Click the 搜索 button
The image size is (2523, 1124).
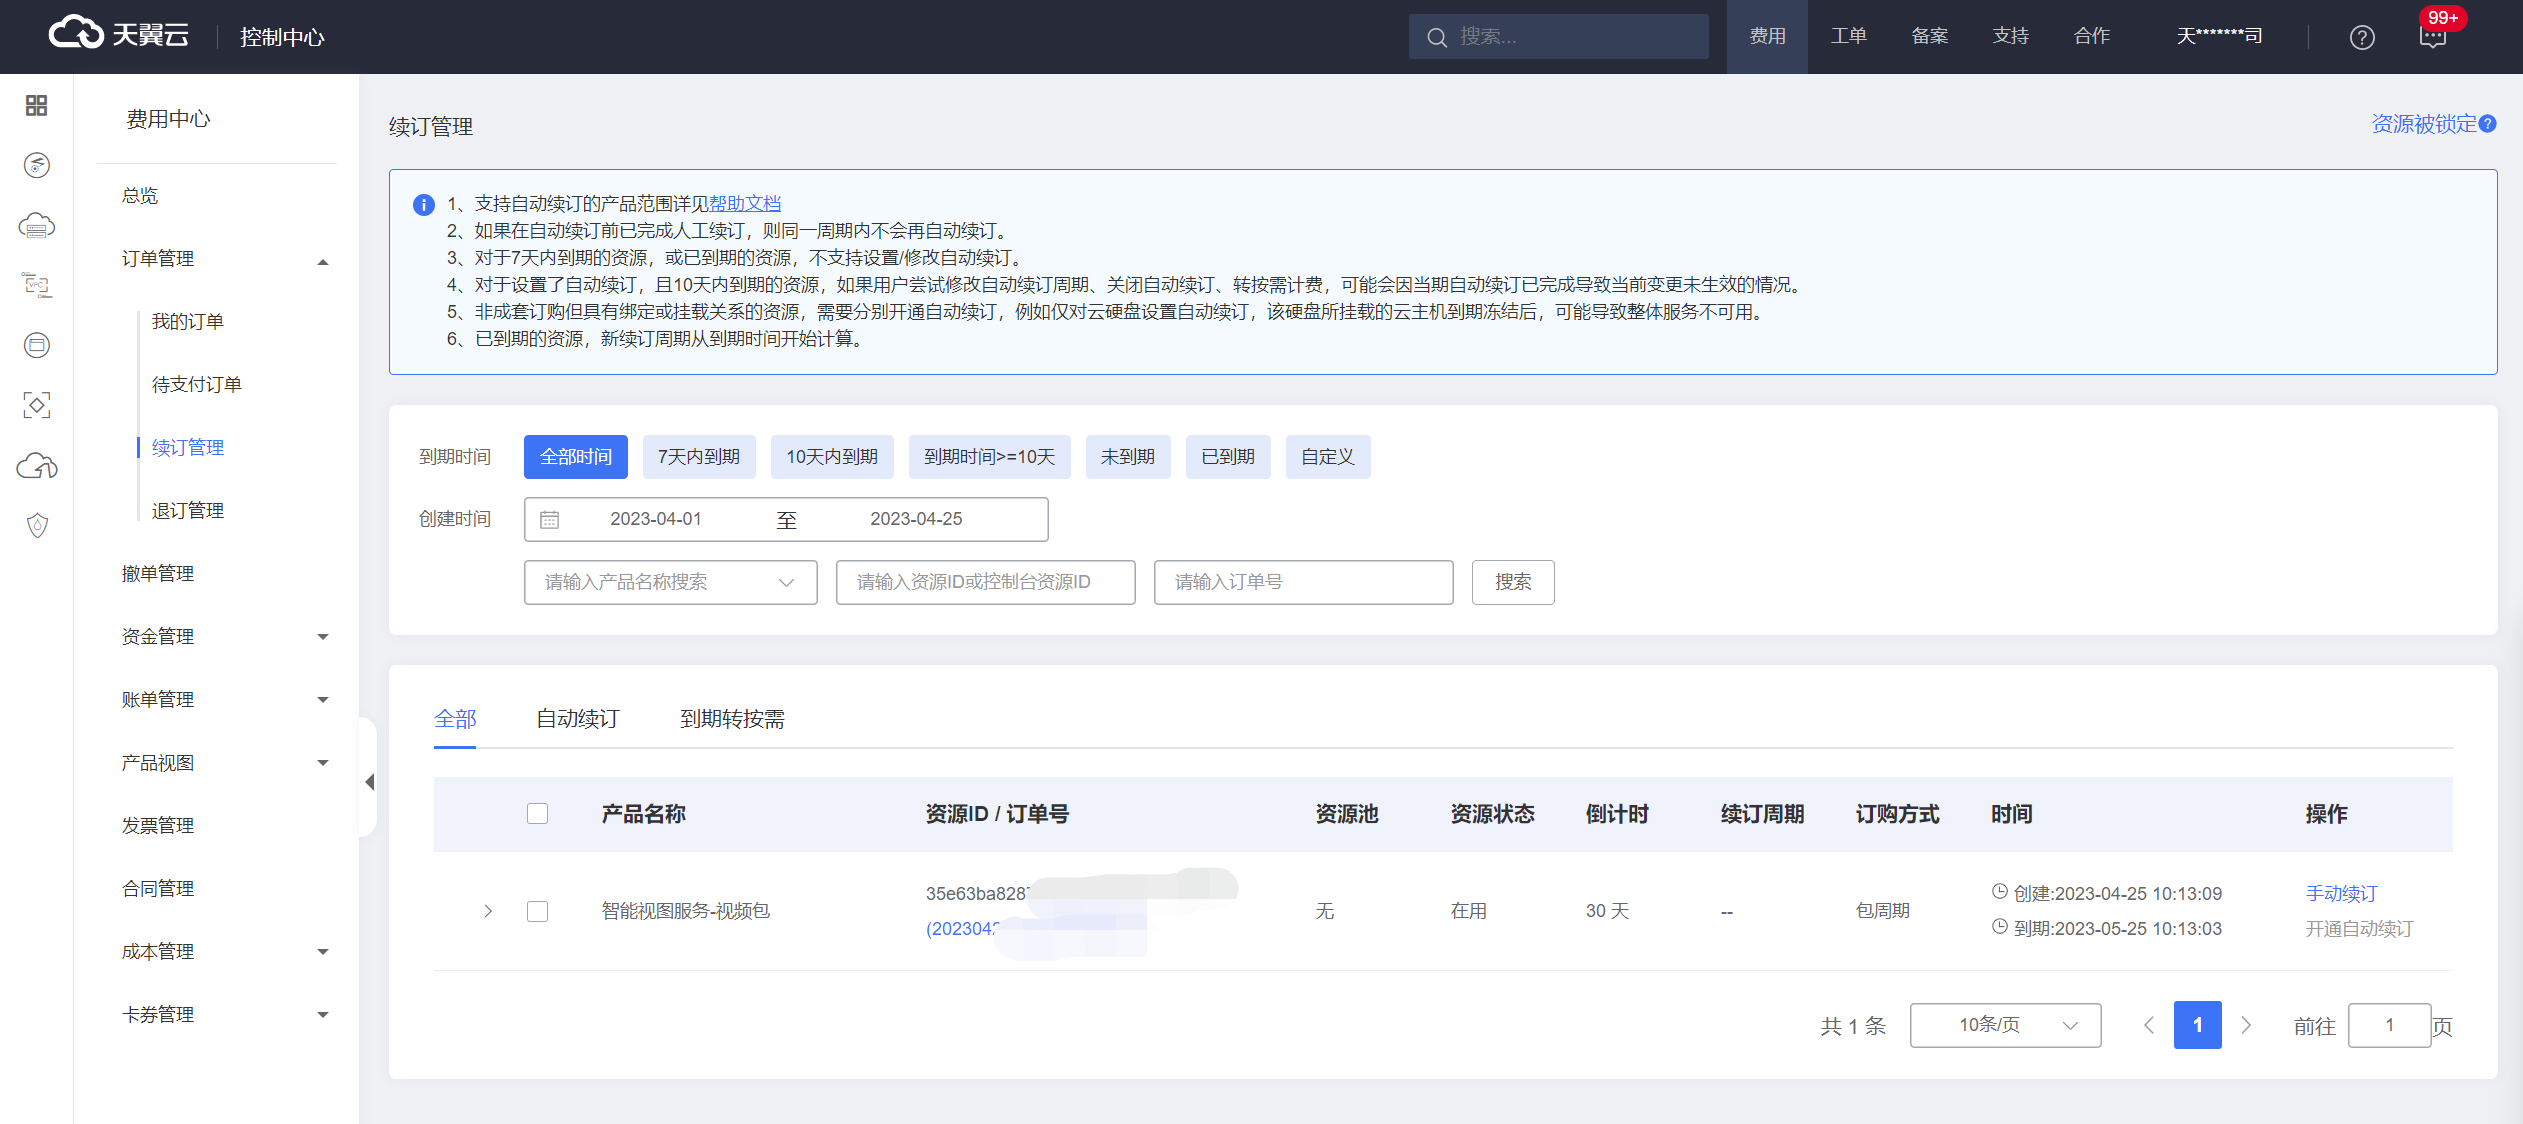(x=1512, y=582)
